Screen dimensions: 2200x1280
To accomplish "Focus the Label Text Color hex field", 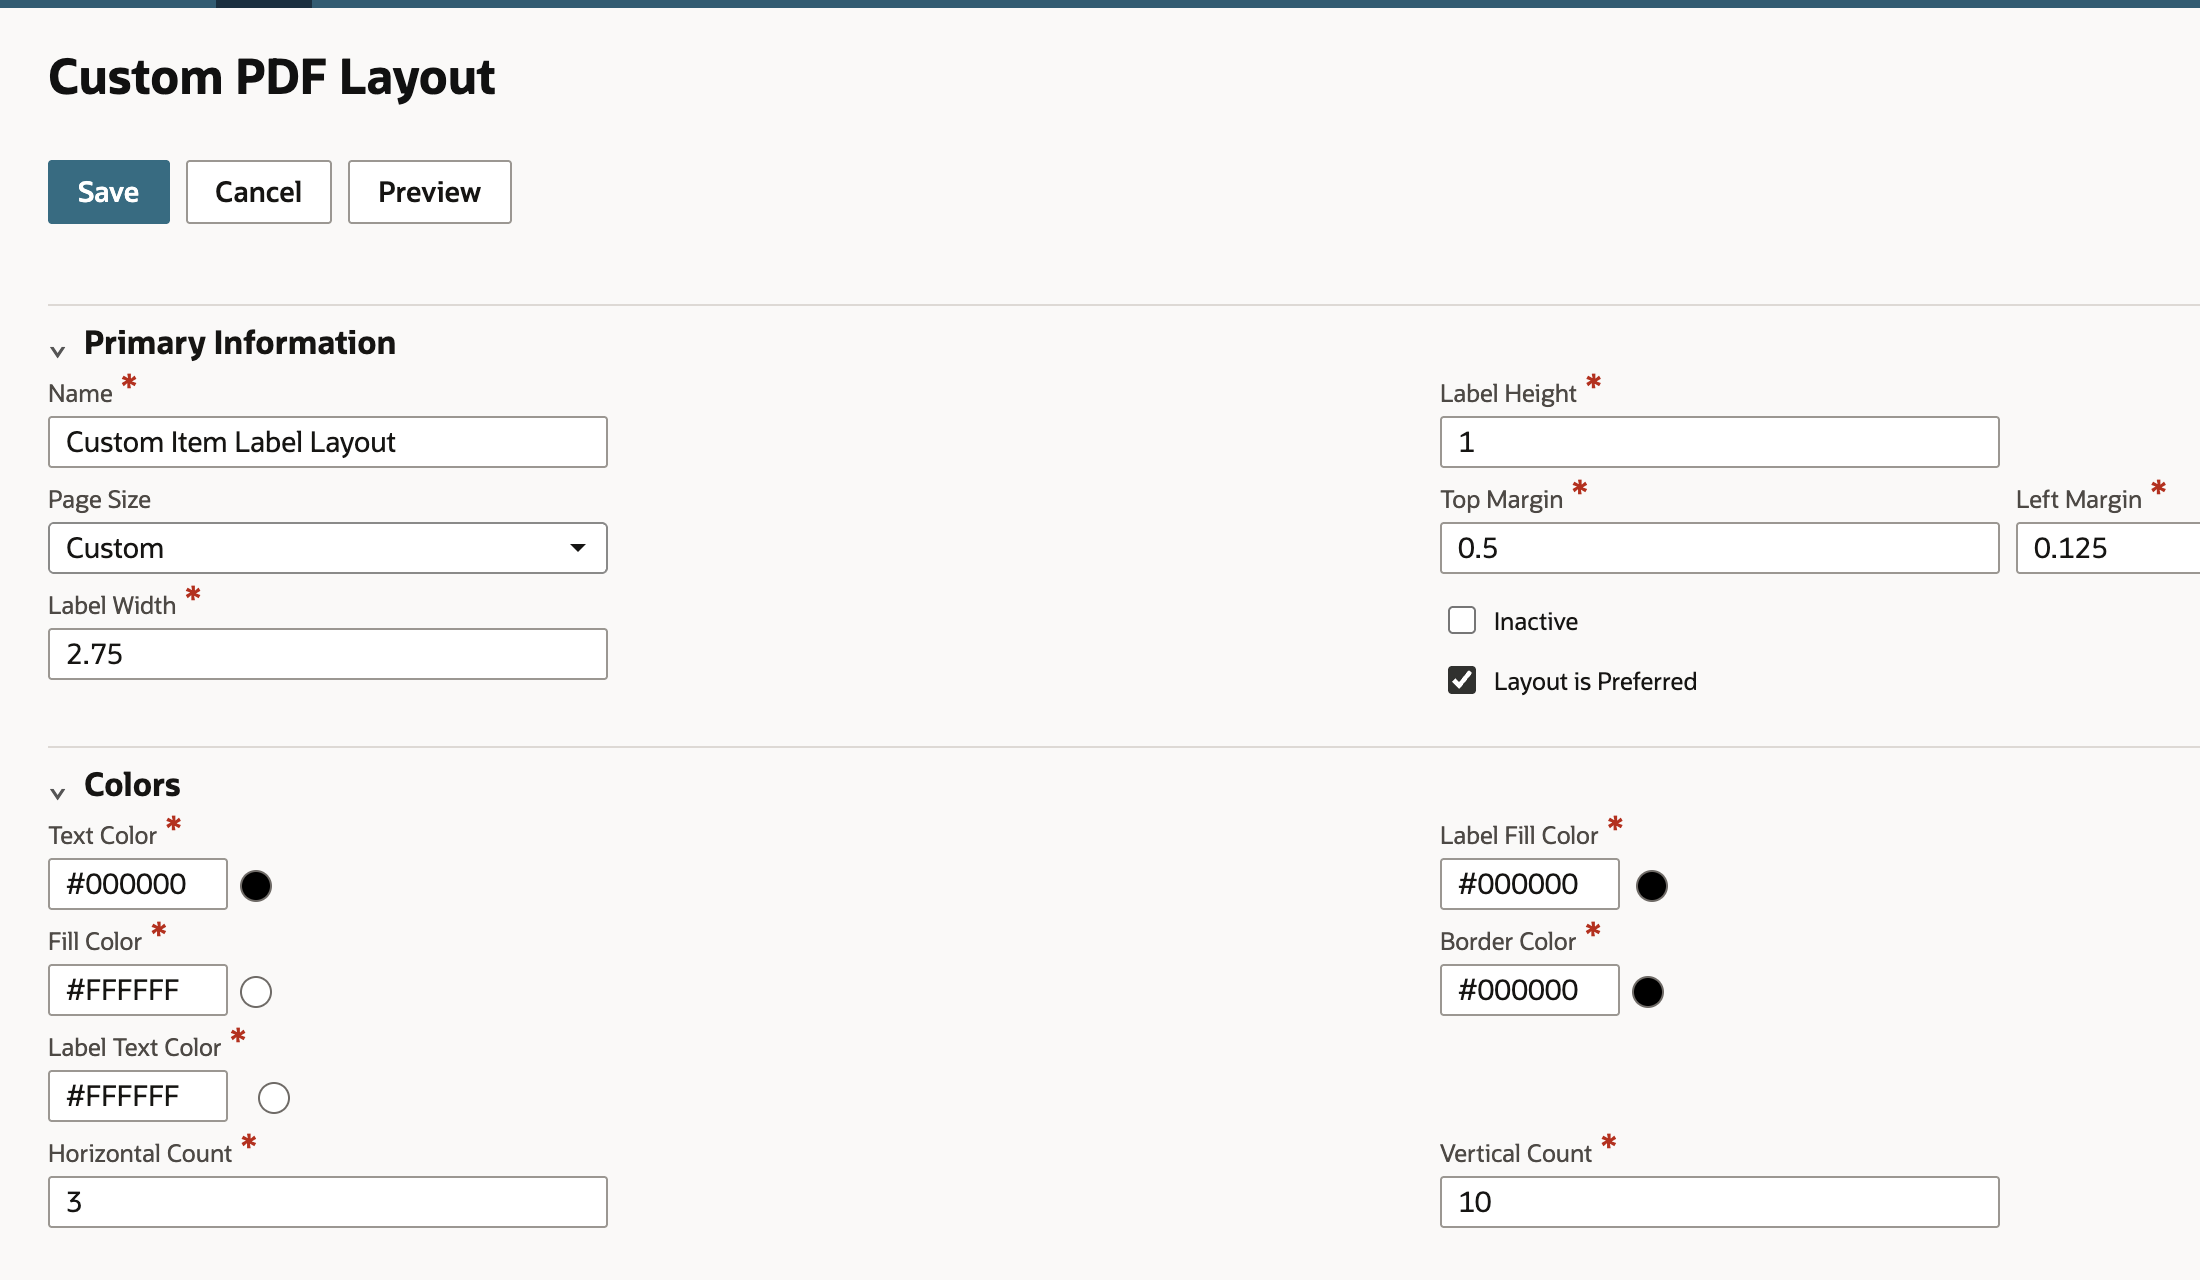I will point(138,1096).
